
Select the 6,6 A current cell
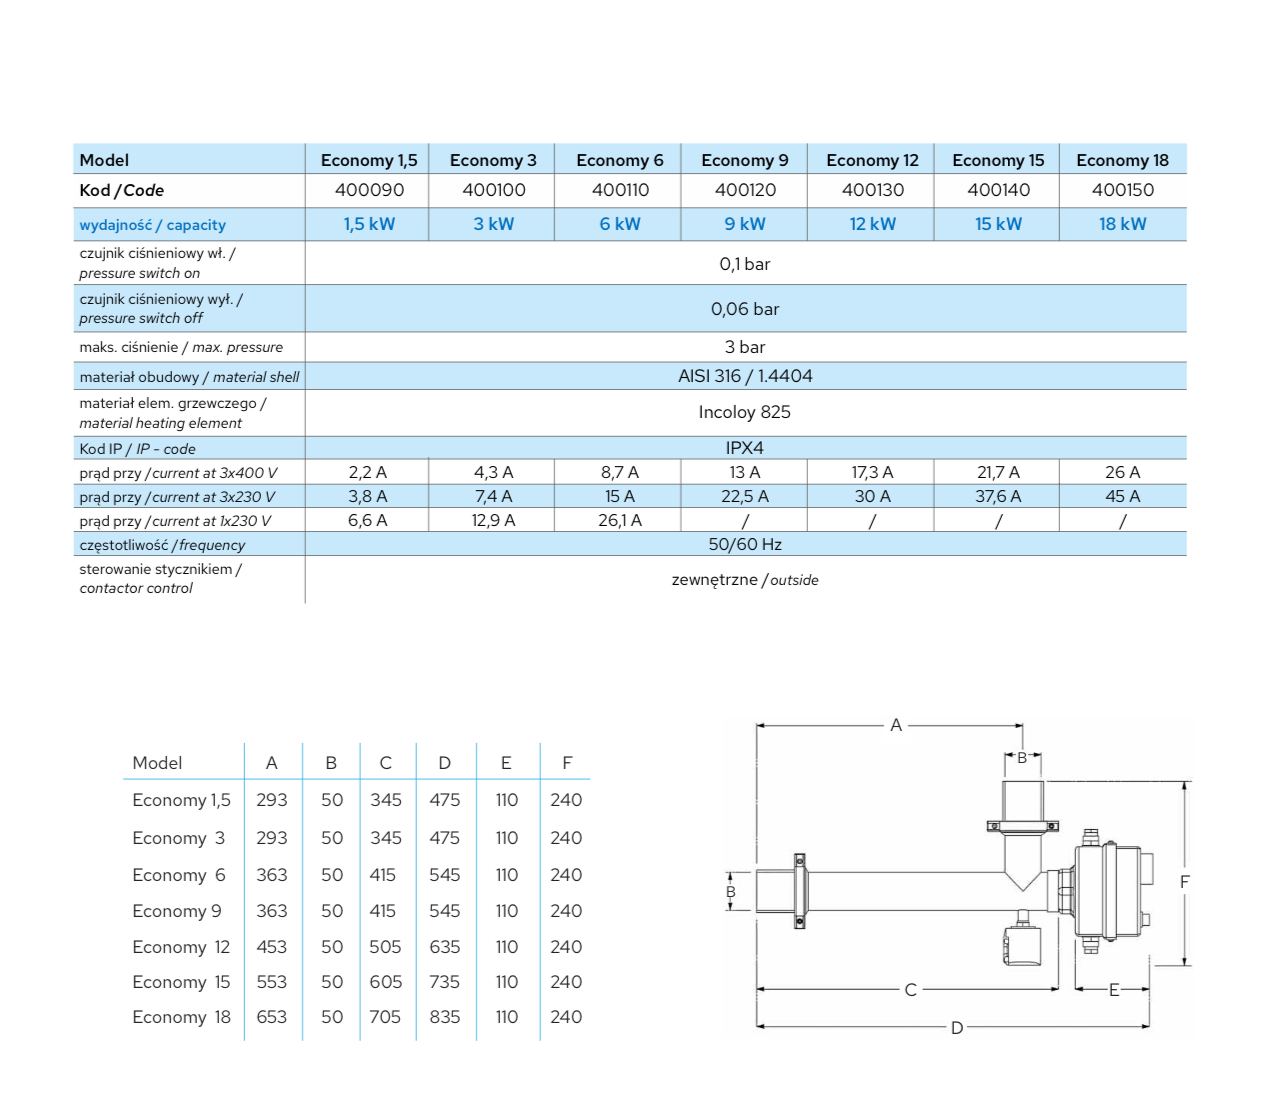[x=368, y=520]
